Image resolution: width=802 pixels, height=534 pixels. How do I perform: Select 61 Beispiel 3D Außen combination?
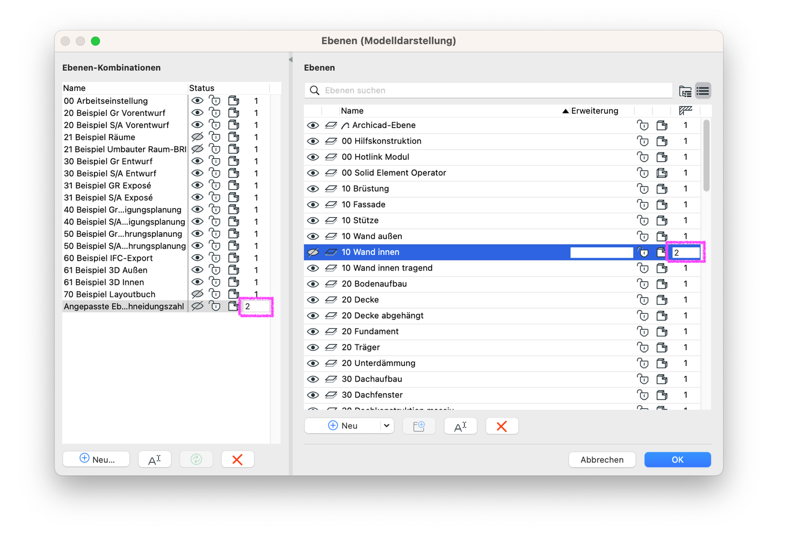pyautogui.click(x=105, y=270)
